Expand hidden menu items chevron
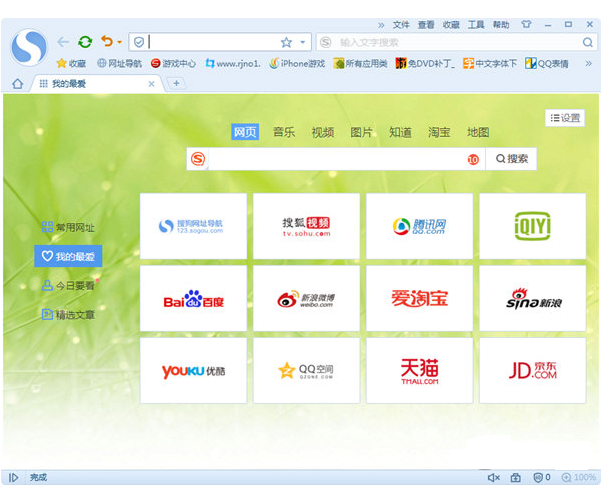Screen dimensions: 603x501 pyautogui.click(x=381, y=25)
